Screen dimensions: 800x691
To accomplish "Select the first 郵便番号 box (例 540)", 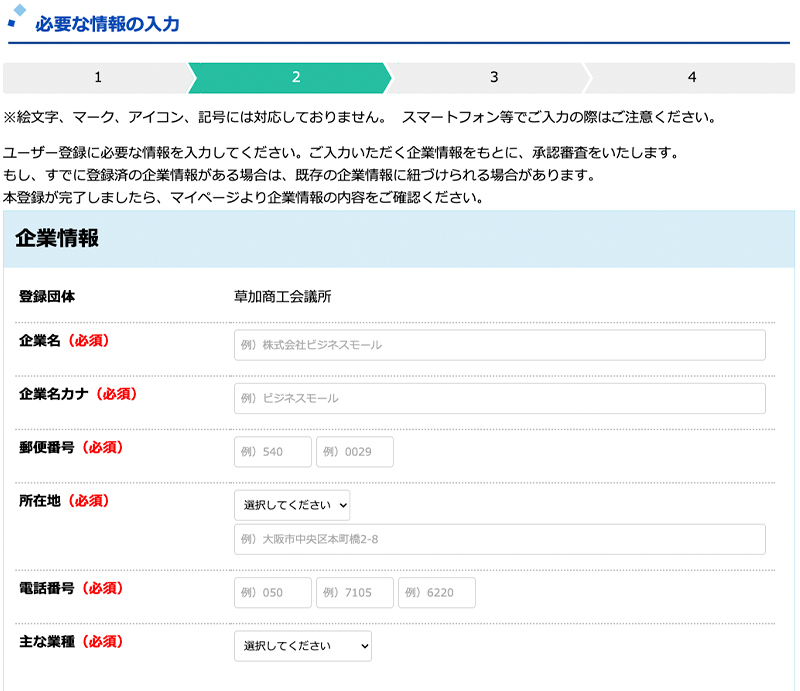I will [273, 452].
